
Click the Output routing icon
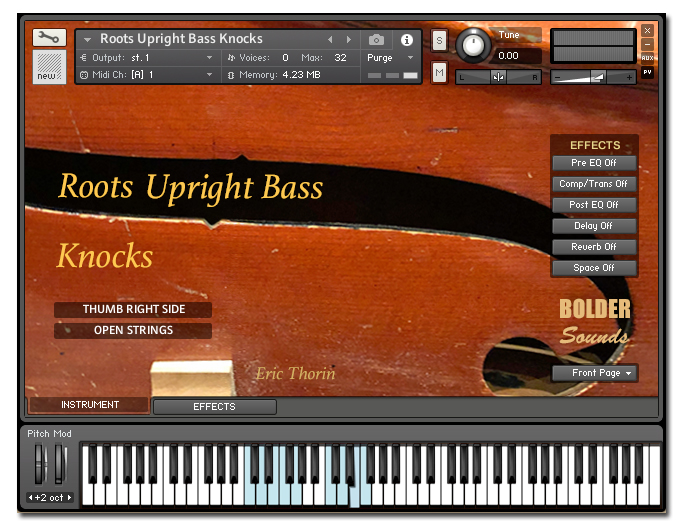pyautogui.click(x=84, y=57)
